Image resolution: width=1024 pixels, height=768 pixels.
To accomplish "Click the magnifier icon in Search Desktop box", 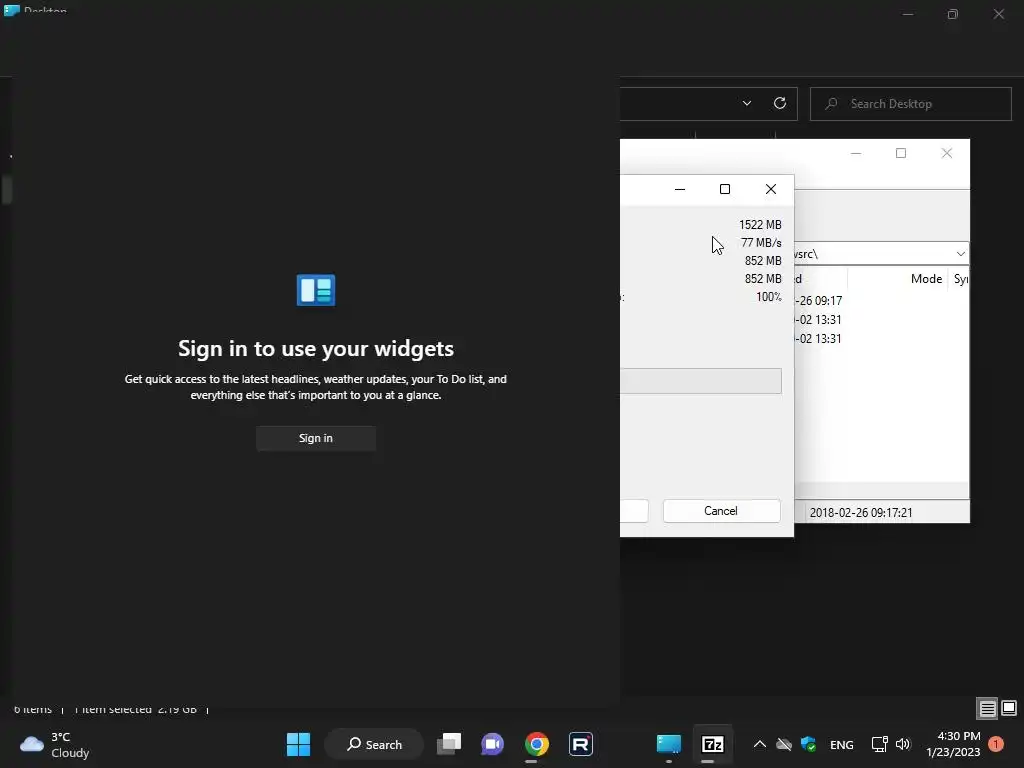I will click(831, 104).
